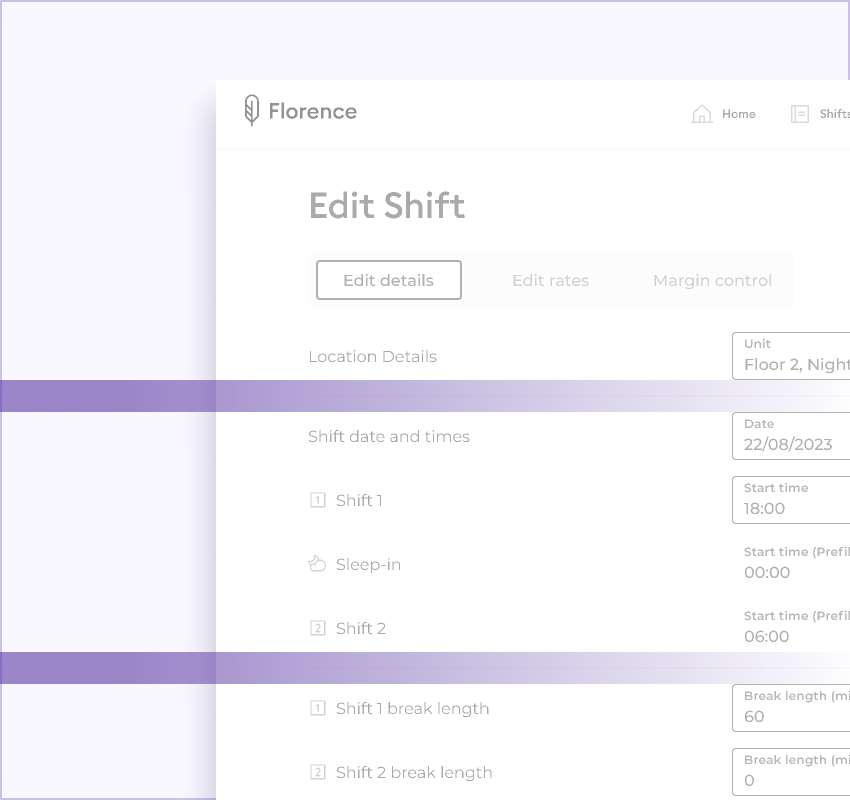
Task: Click the numbered 1 icon beside Shift 1
Action: tap(318, 500)
